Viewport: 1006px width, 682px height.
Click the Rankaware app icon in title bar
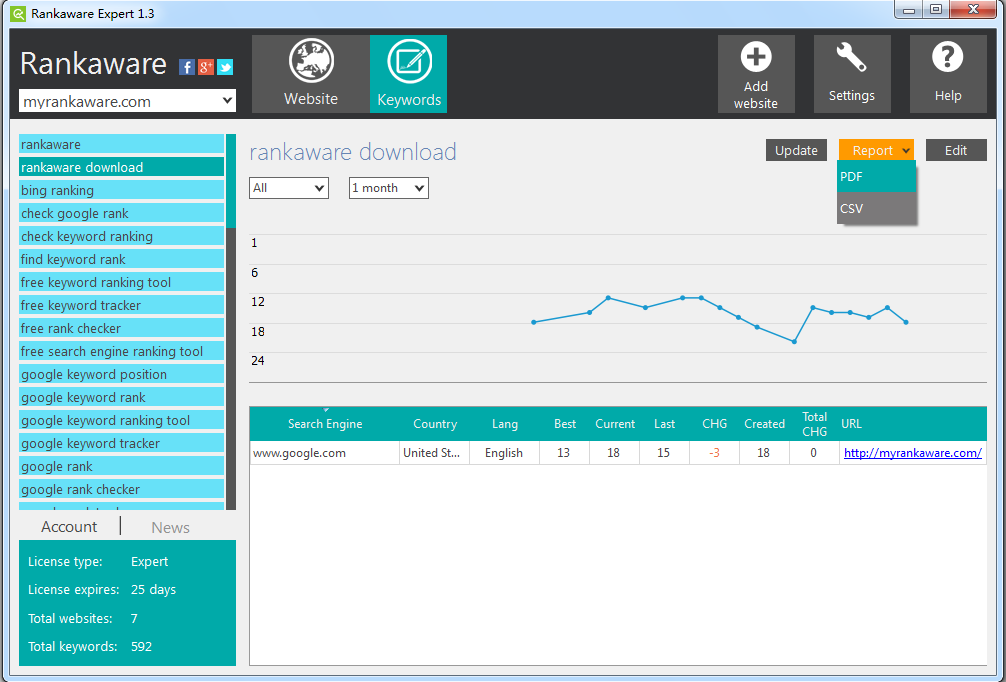coord(18,13)
